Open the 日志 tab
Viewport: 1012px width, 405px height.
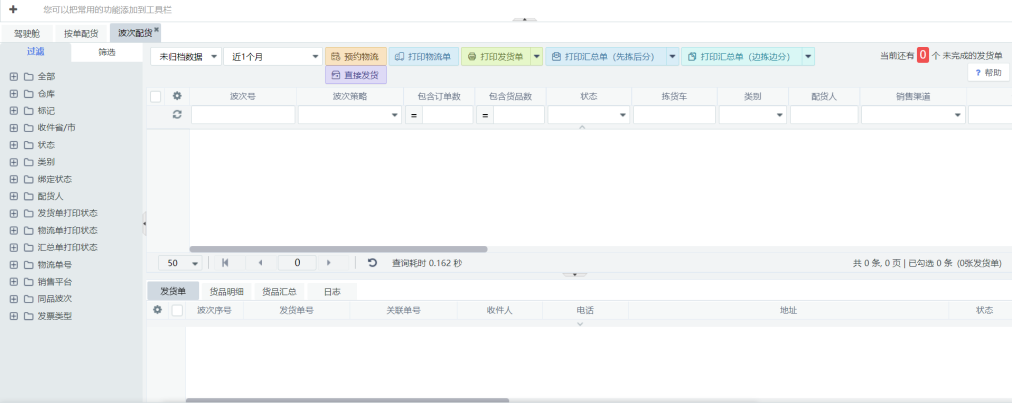pyautogui.click(x=332, y=291)
